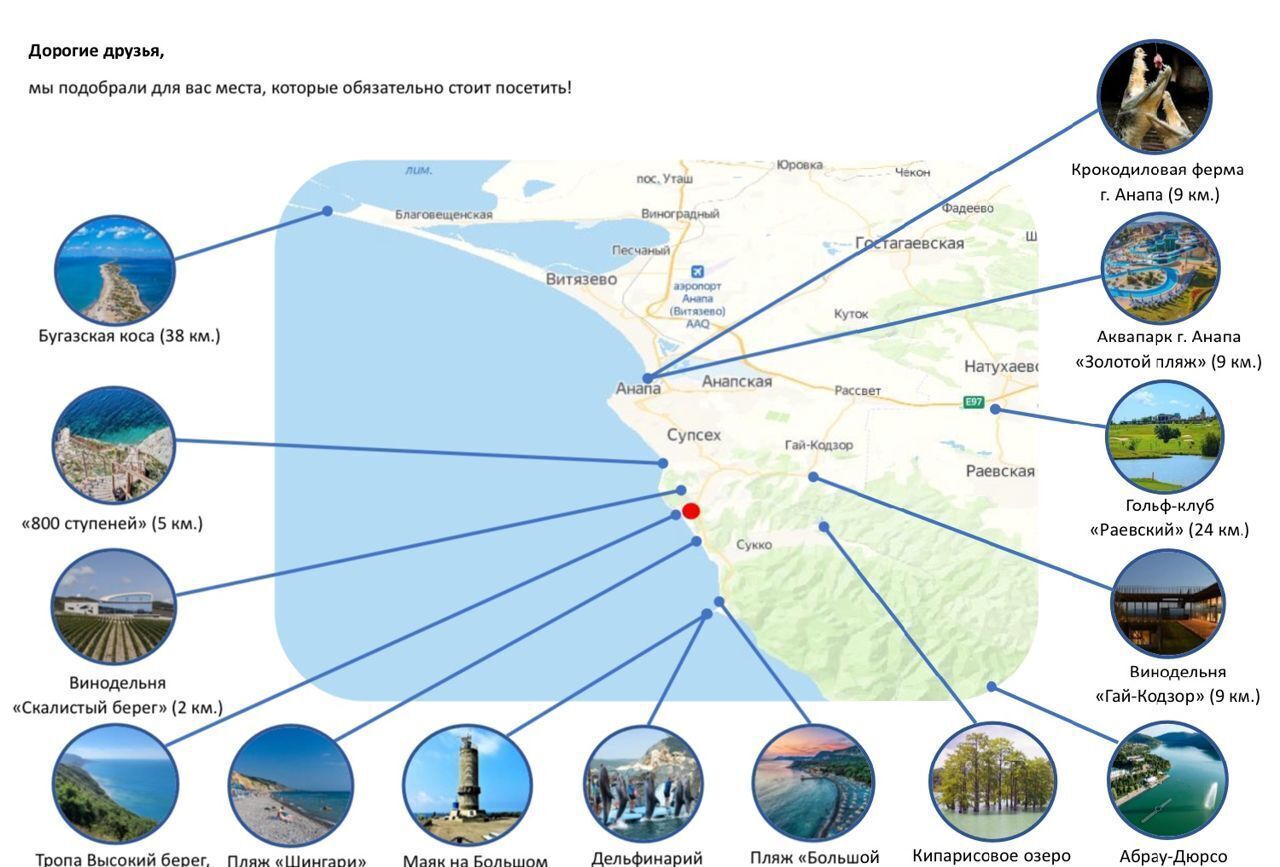1280x867 pixels.
Task: Click the 'Рассвет' label on map
Action: click(858, 391)
